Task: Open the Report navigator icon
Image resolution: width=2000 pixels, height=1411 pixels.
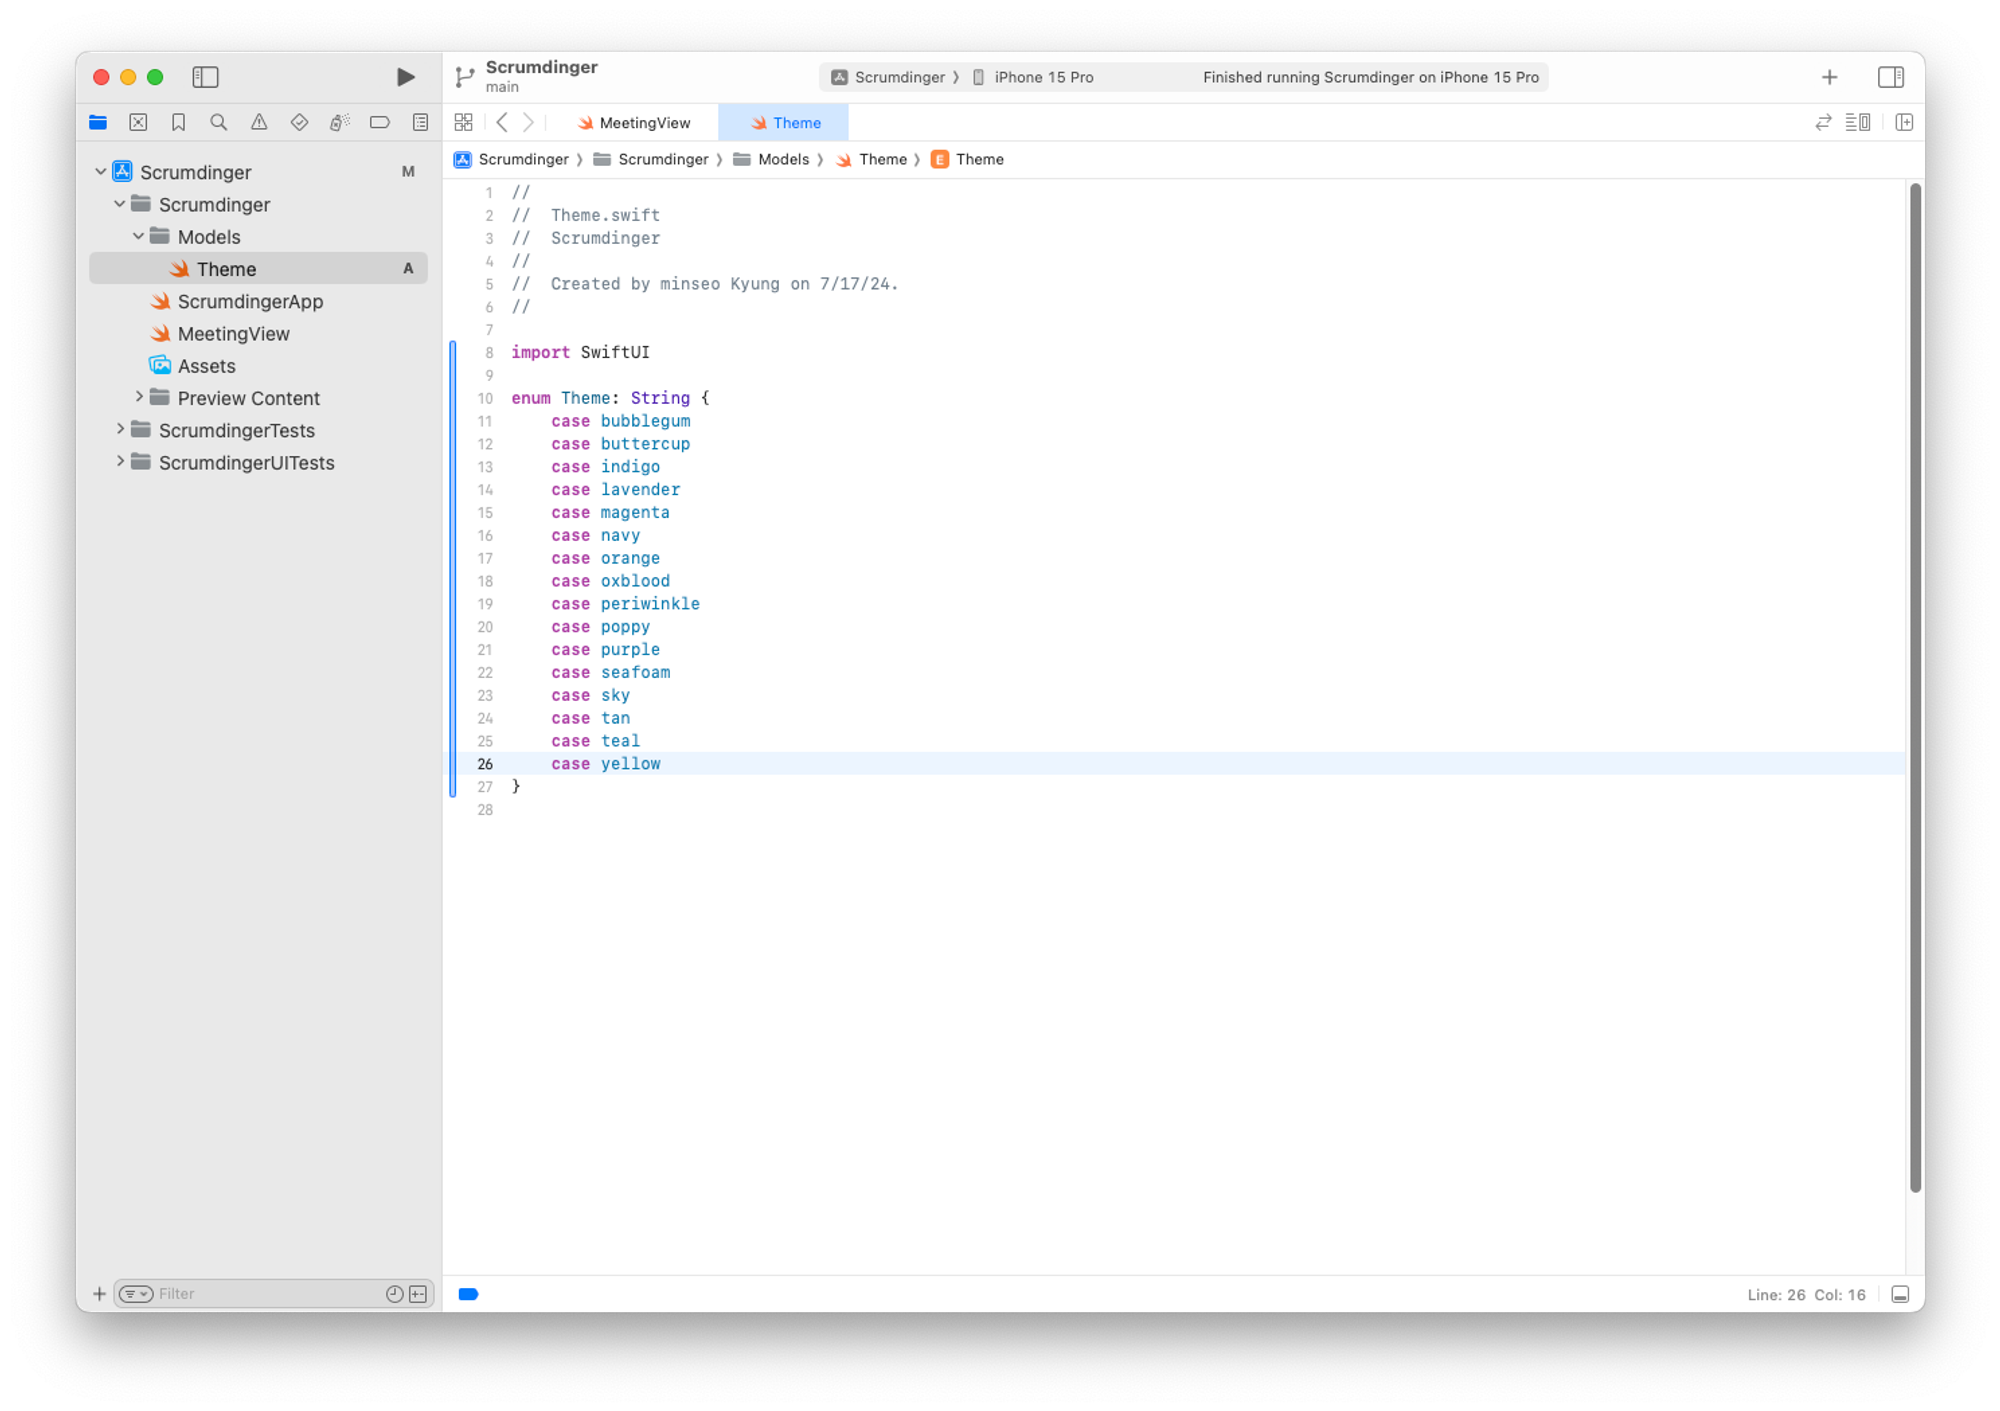Action: tap(420, 122)
